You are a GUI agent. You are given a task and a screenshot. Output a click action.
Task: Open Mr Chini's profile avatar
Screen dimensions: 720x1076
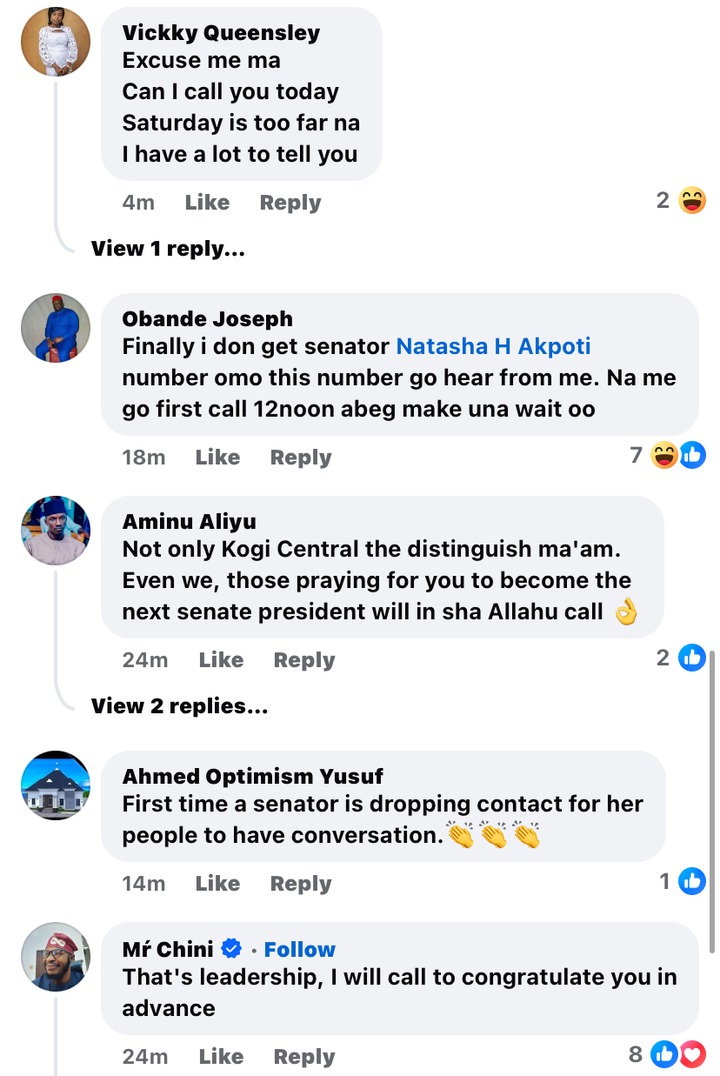point(56,956)
